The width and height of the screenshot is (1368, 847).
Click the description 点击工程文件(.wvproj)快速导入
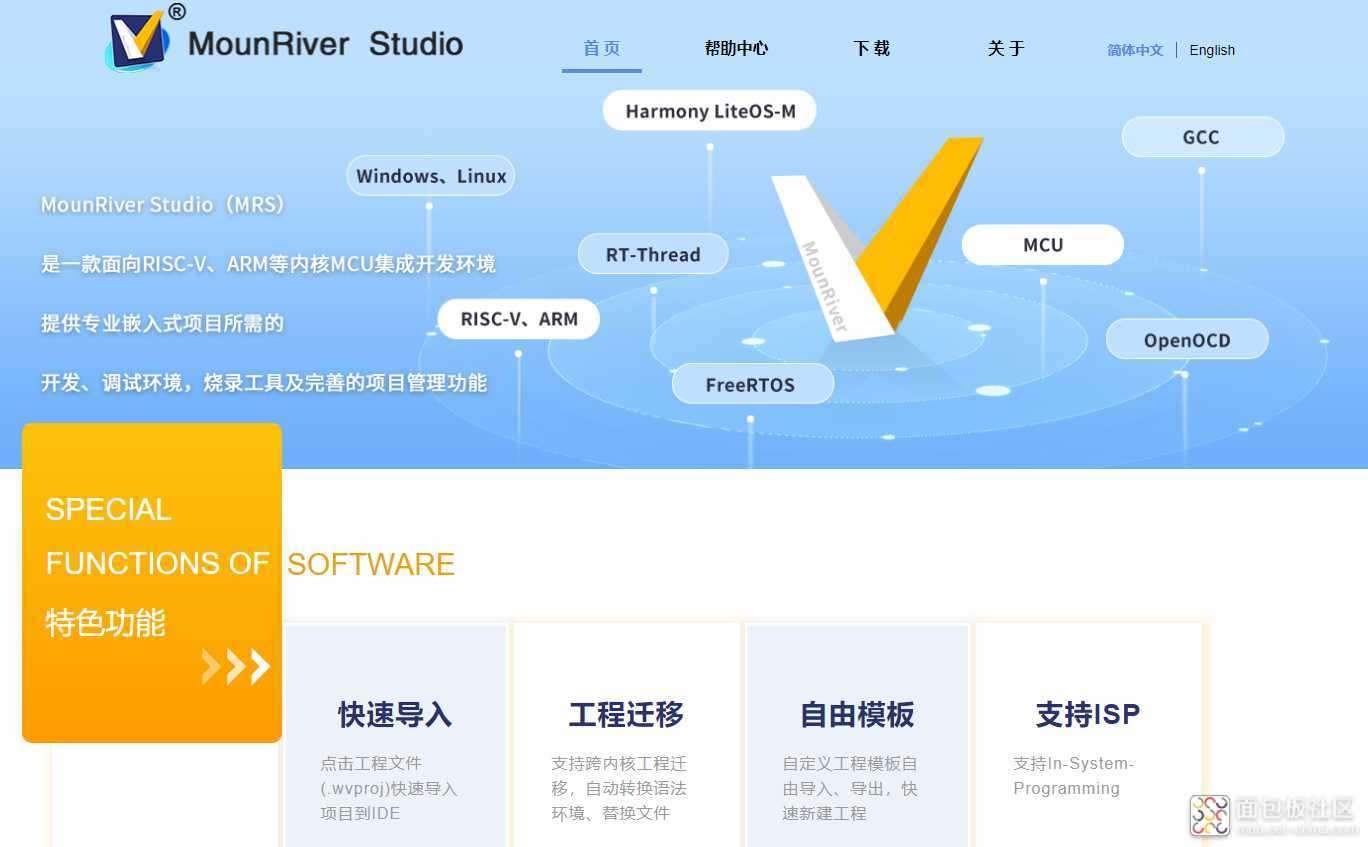pyautogui.click(x=389, y=788)
